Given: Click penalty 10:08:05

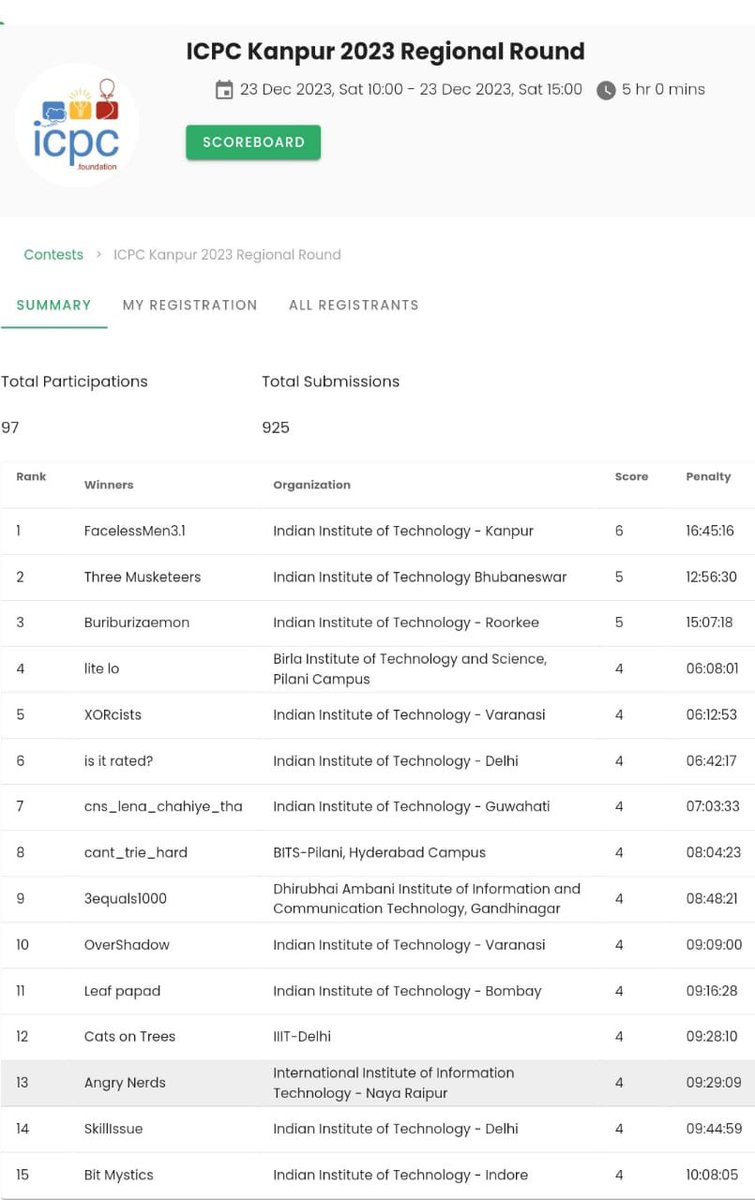Looking at the screenshot, I should tap(712, 1175).
